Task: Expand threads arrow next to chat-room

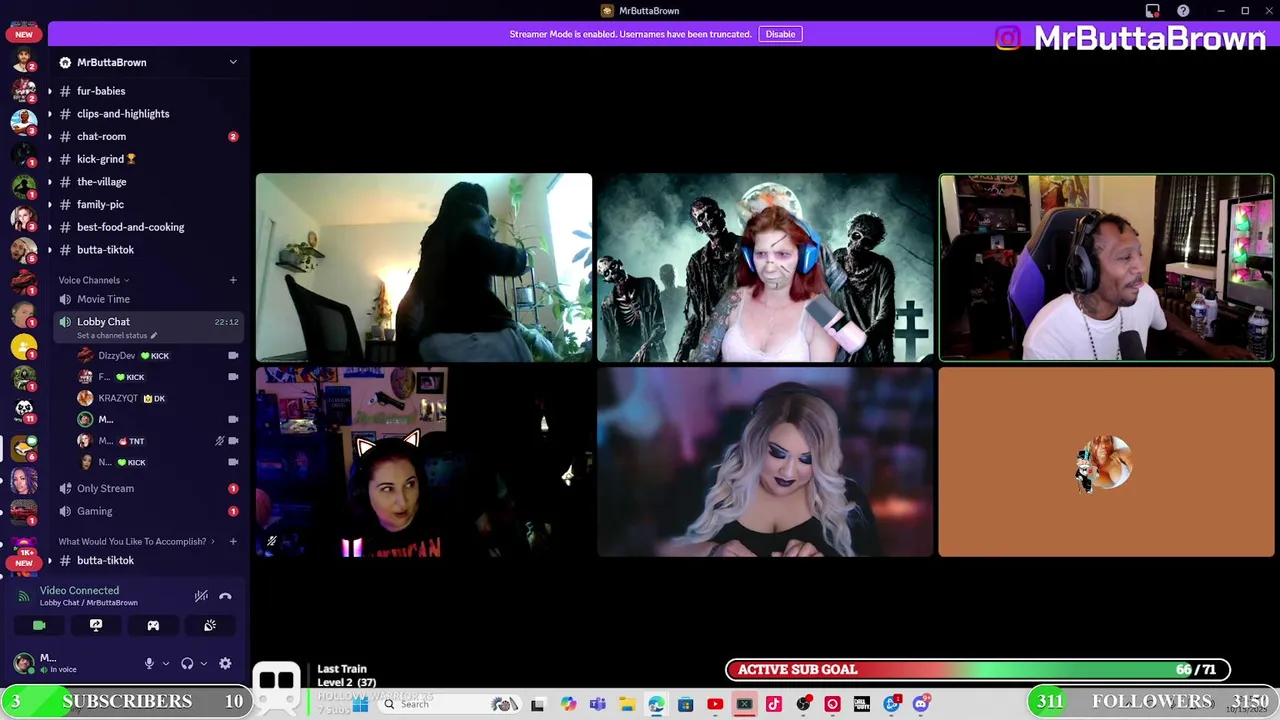Action: coord(49,136)
